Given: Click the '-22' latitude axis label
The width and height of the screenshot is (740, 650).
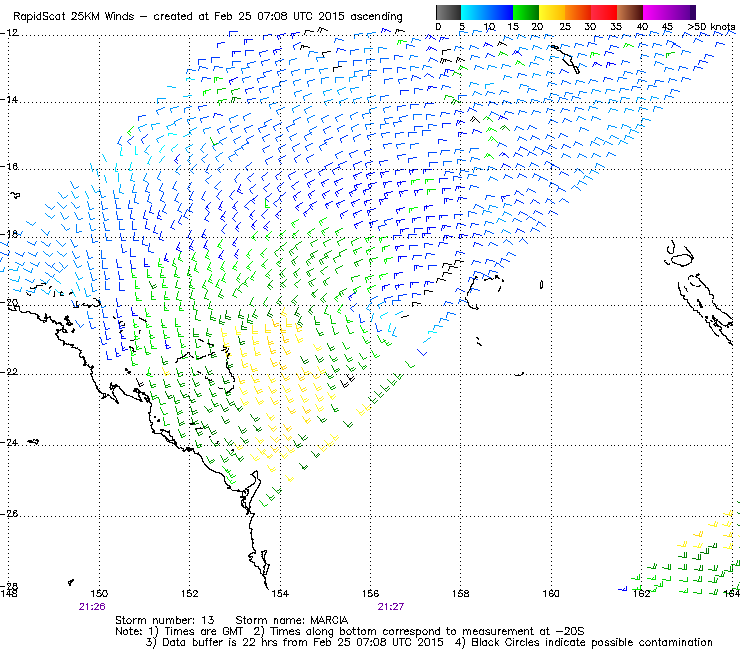Looking at the screenshot, I should pyautogui.click(x=9, y=372).
